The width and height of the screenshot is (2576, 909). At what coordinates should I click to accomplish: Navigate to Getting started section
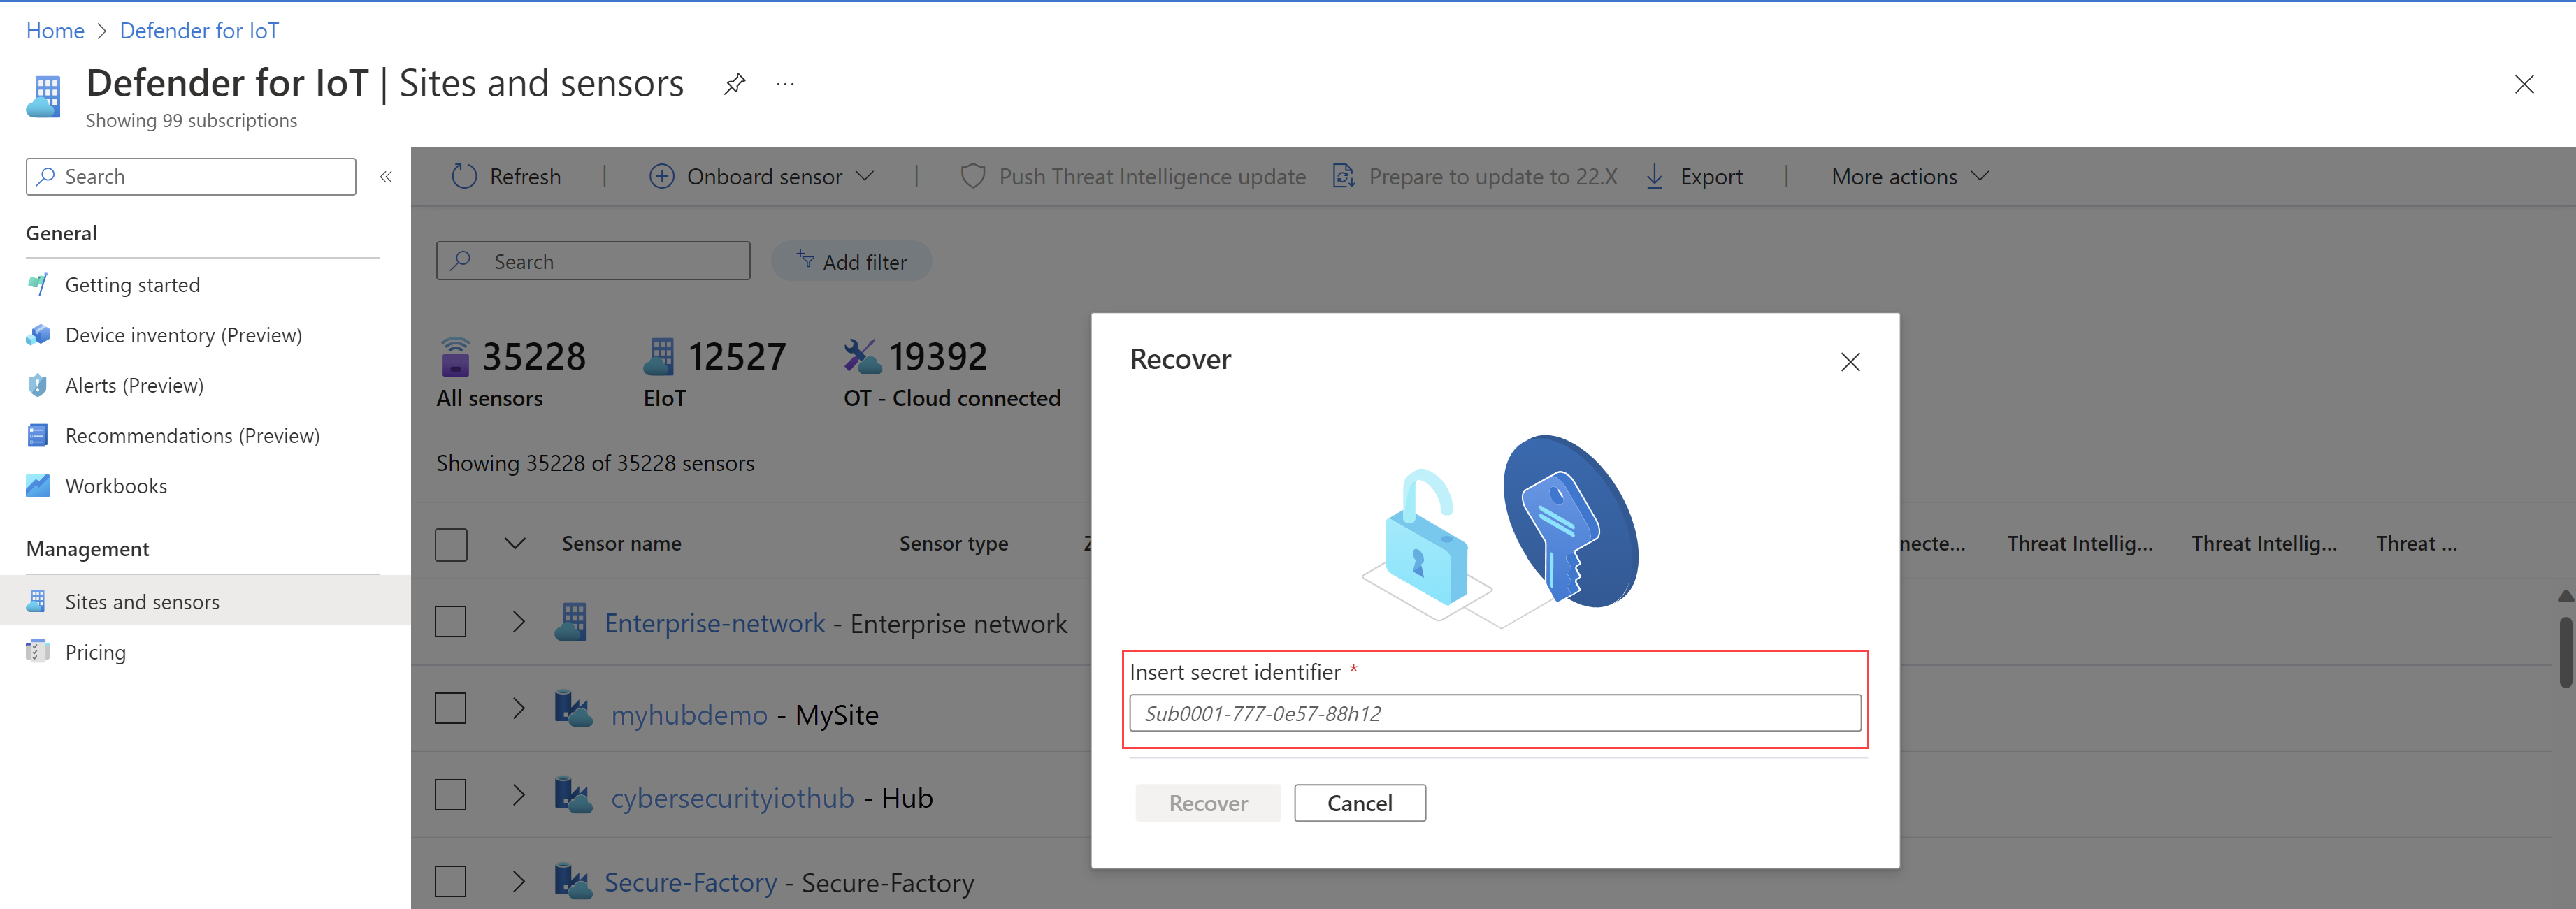[x=130, y=282]
